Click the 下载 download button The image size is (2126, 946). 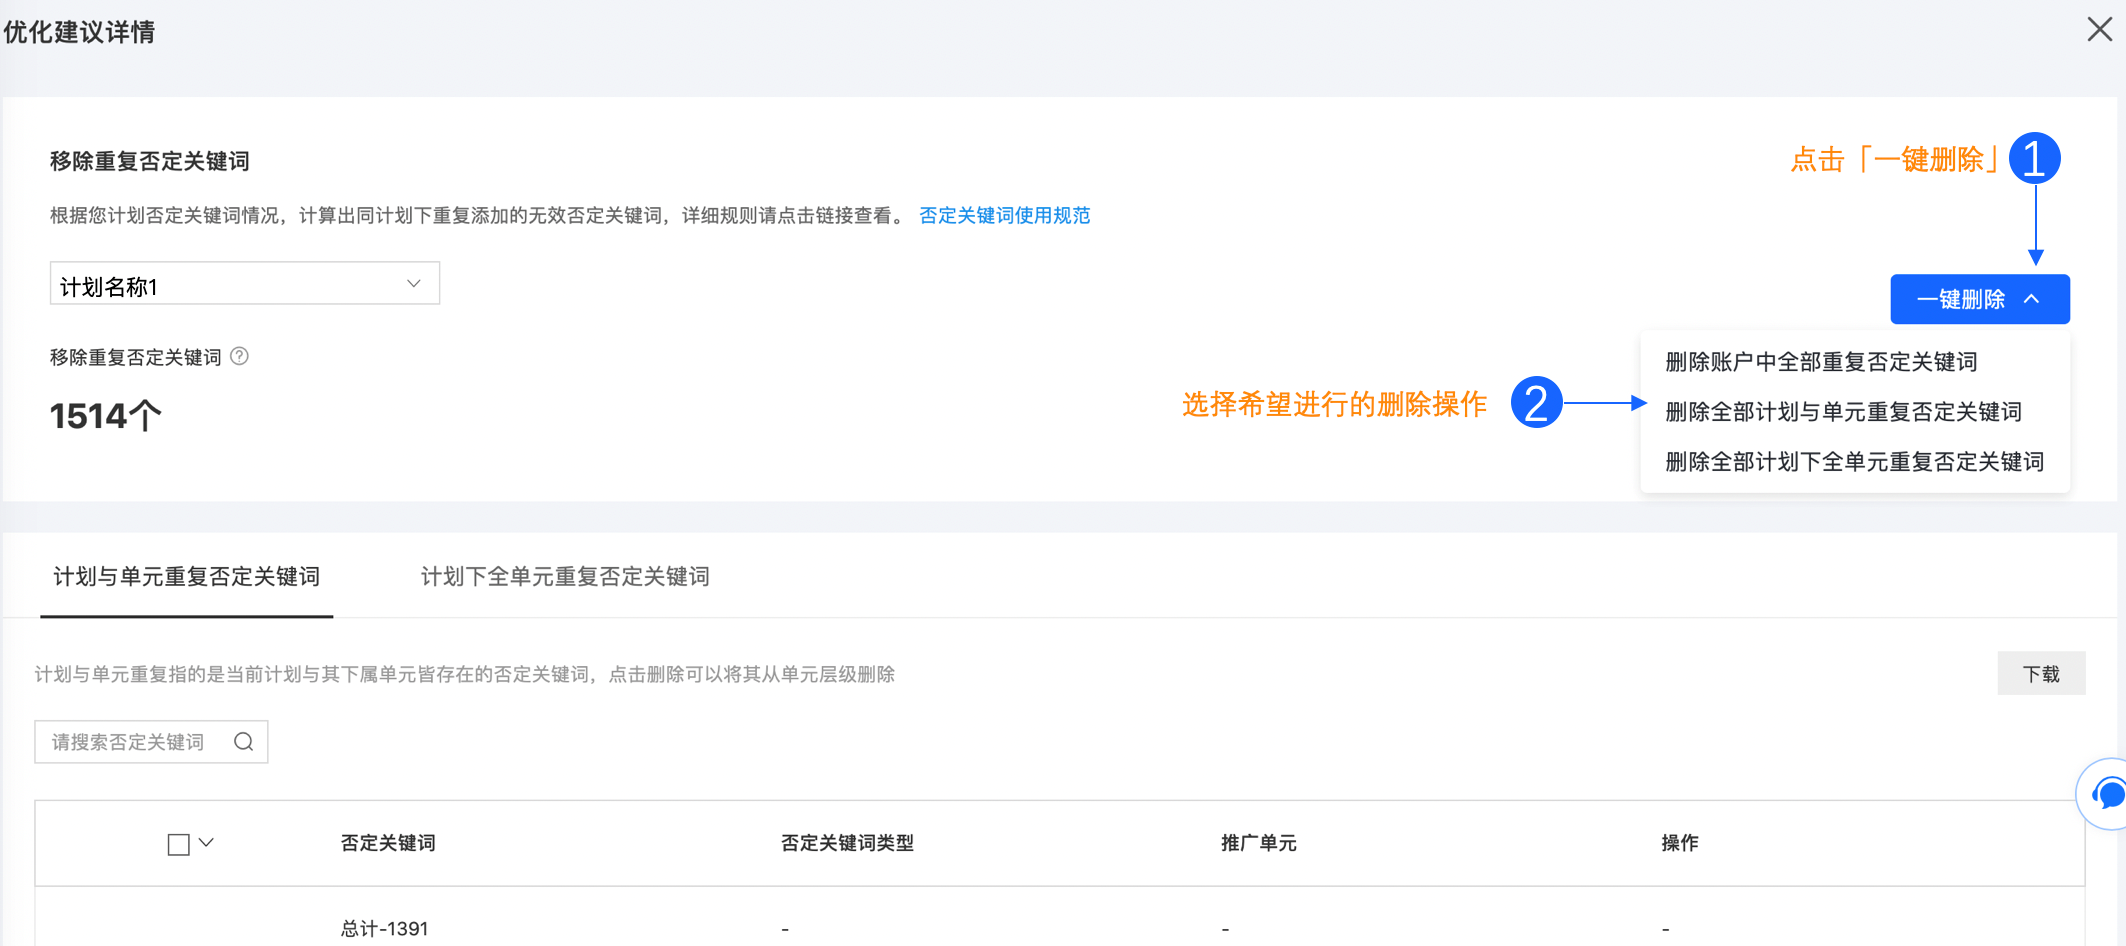pyautogui.click(x=2041, y=674)
